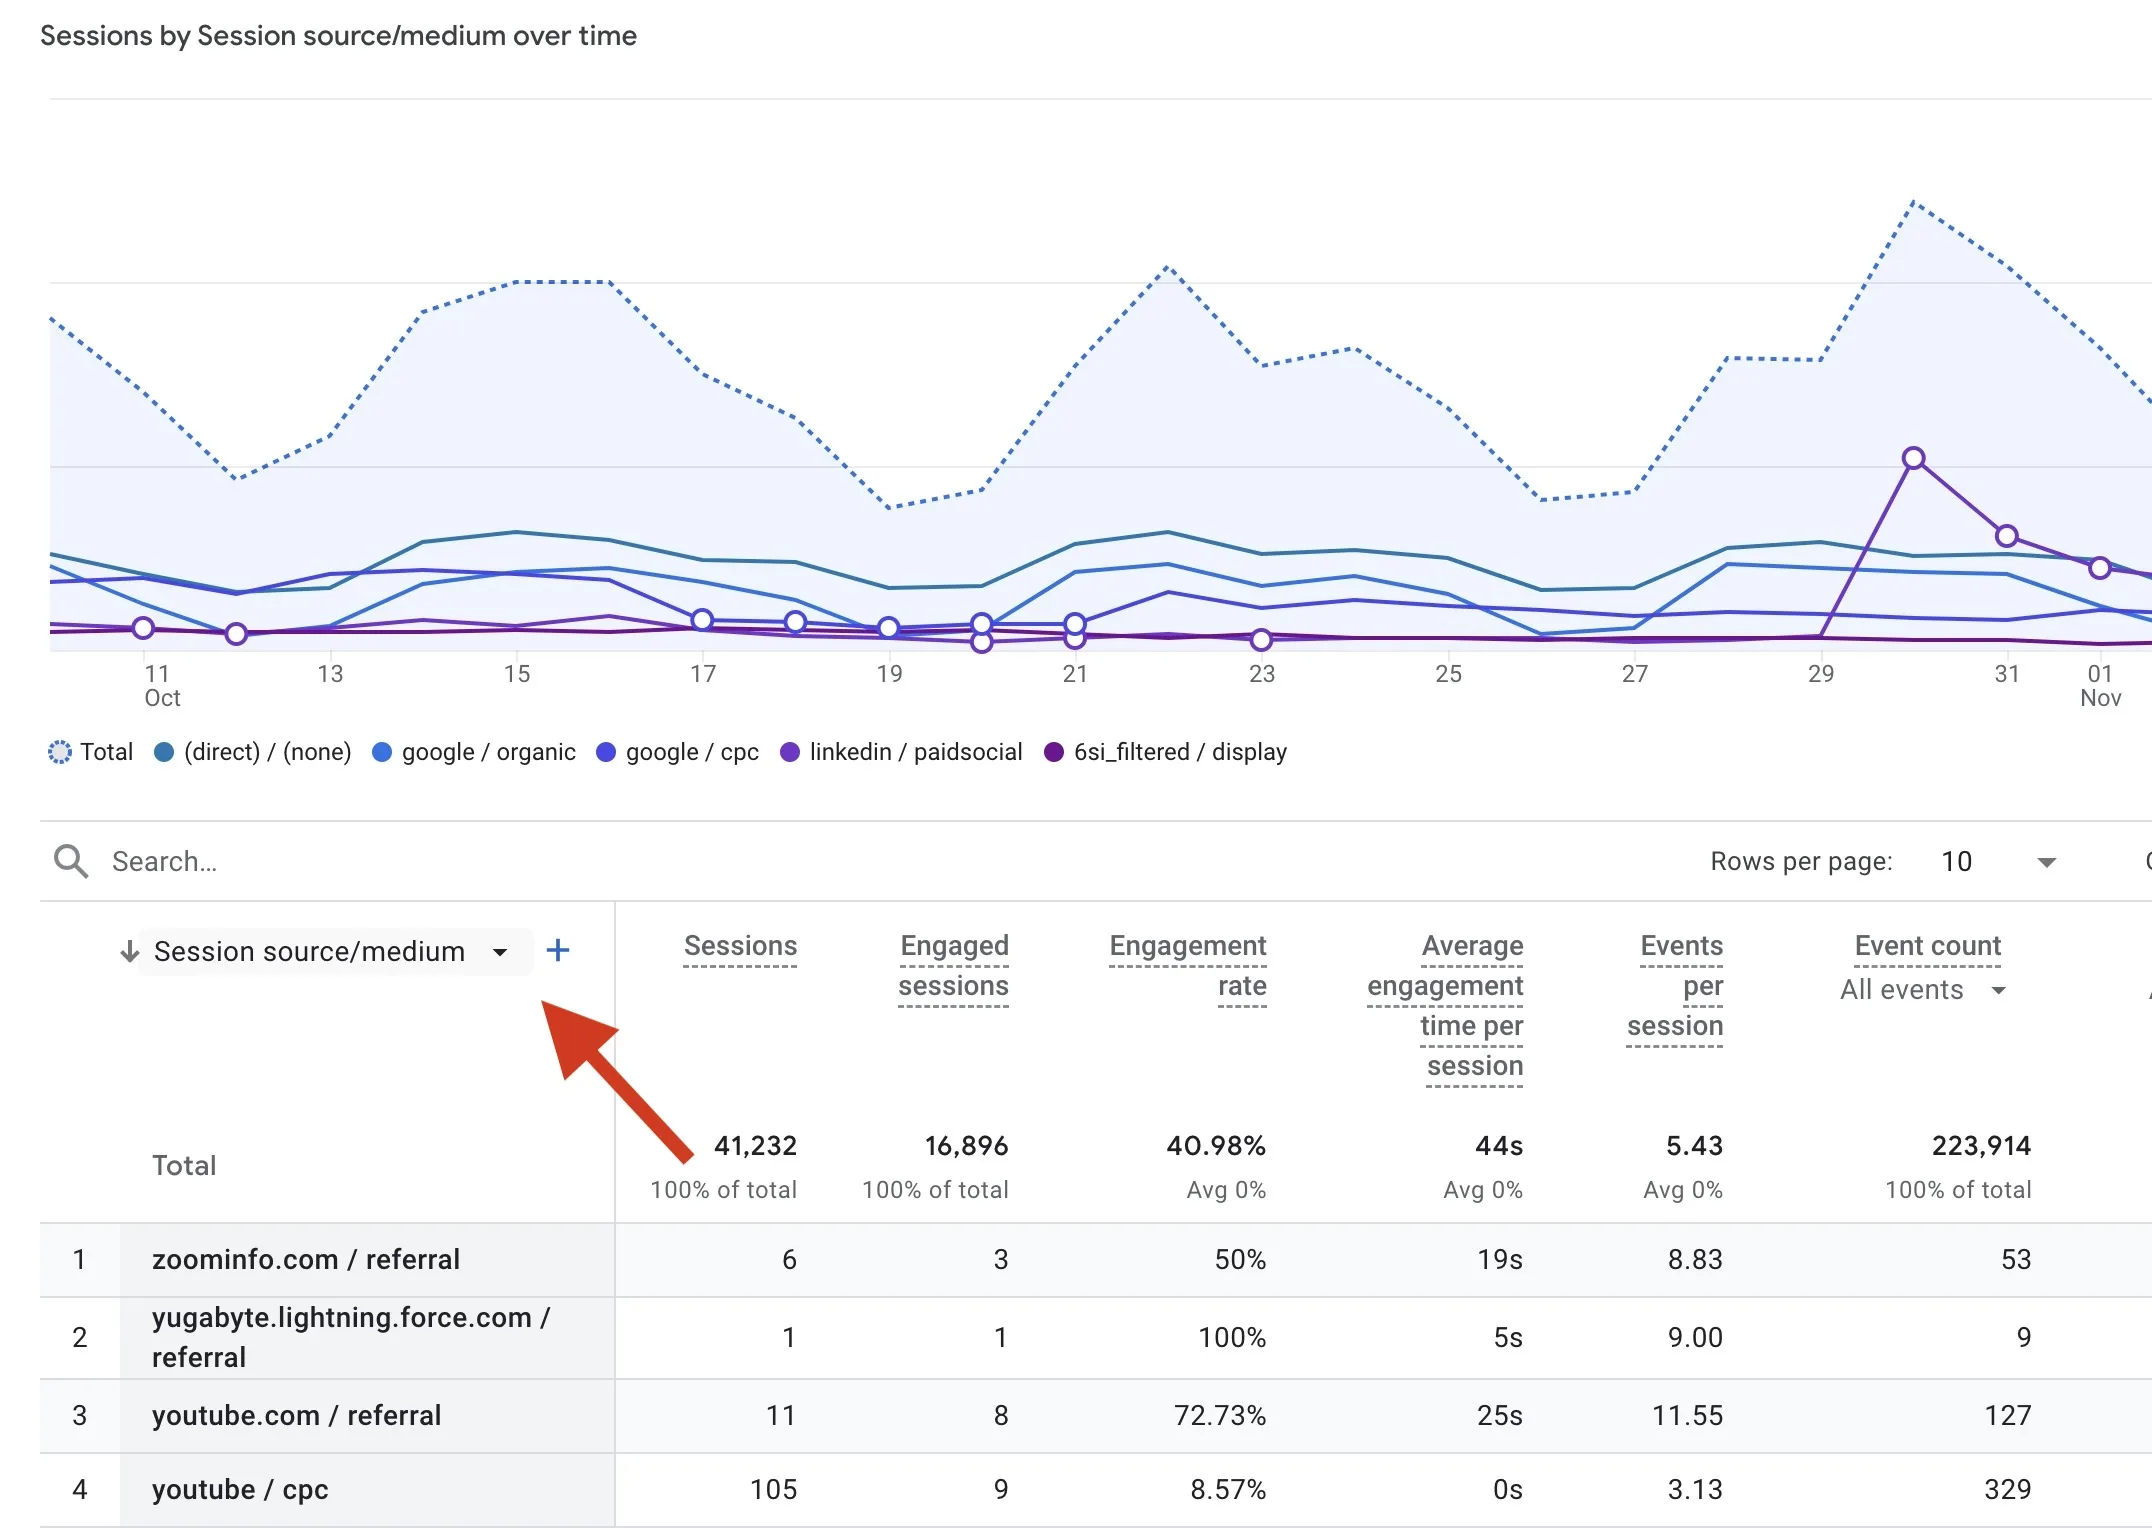Click the youtube / cpc sessions value 105
This screenshot has width=2152, height=1528.
773,1489
